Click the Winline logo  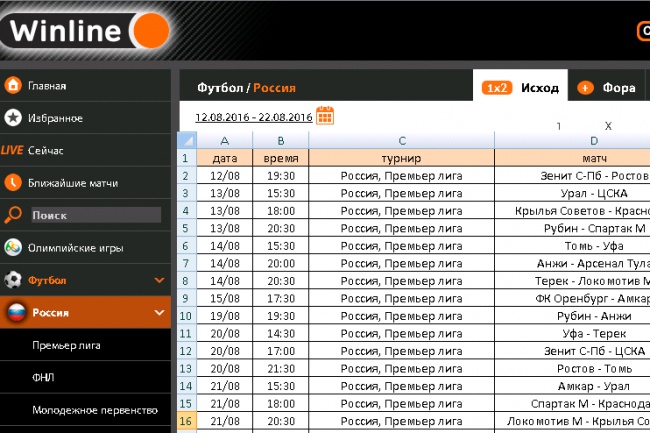point(86,31)
